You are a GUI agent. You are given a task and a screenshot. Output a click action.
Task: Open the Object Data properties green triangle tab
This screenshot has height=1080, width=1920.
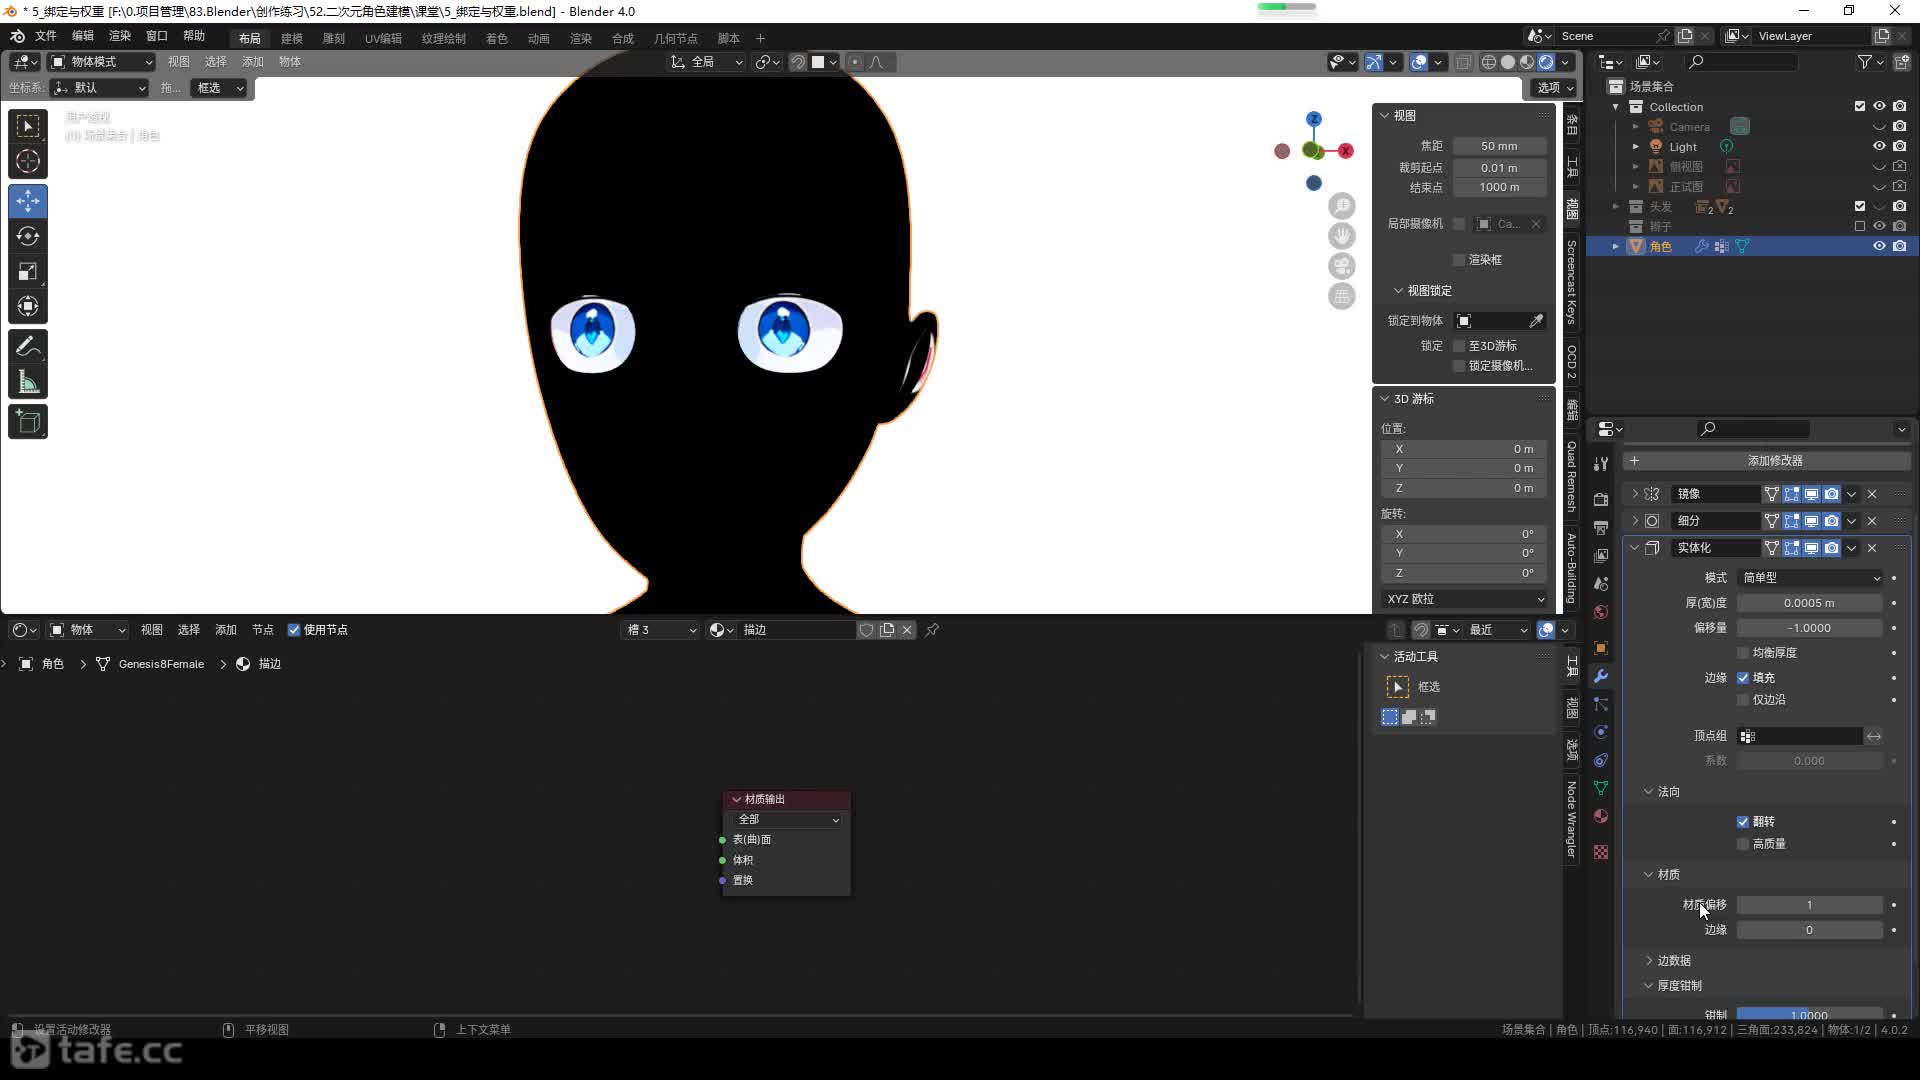(1601, 788)
